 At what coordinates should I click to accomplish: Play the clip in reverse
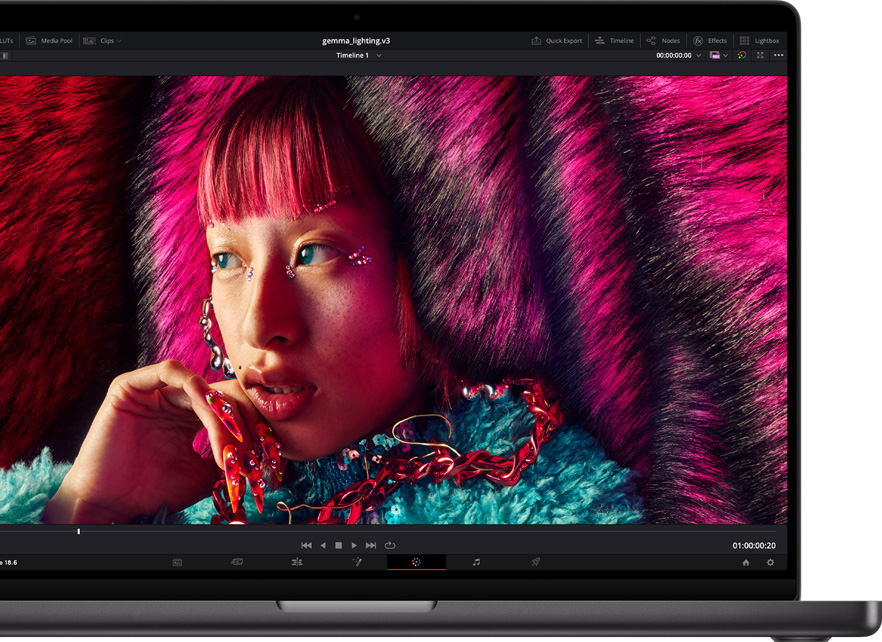click(323, 545)
